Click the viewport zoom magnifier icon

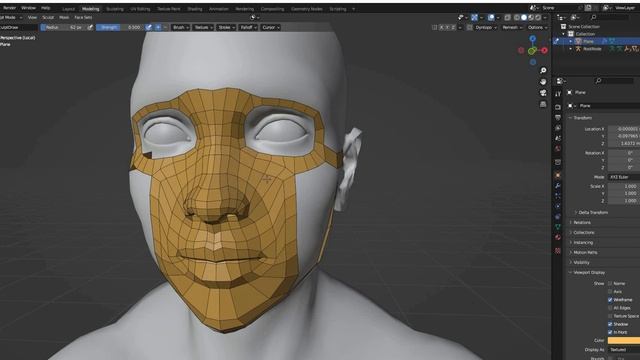click(x=543, y=71)
